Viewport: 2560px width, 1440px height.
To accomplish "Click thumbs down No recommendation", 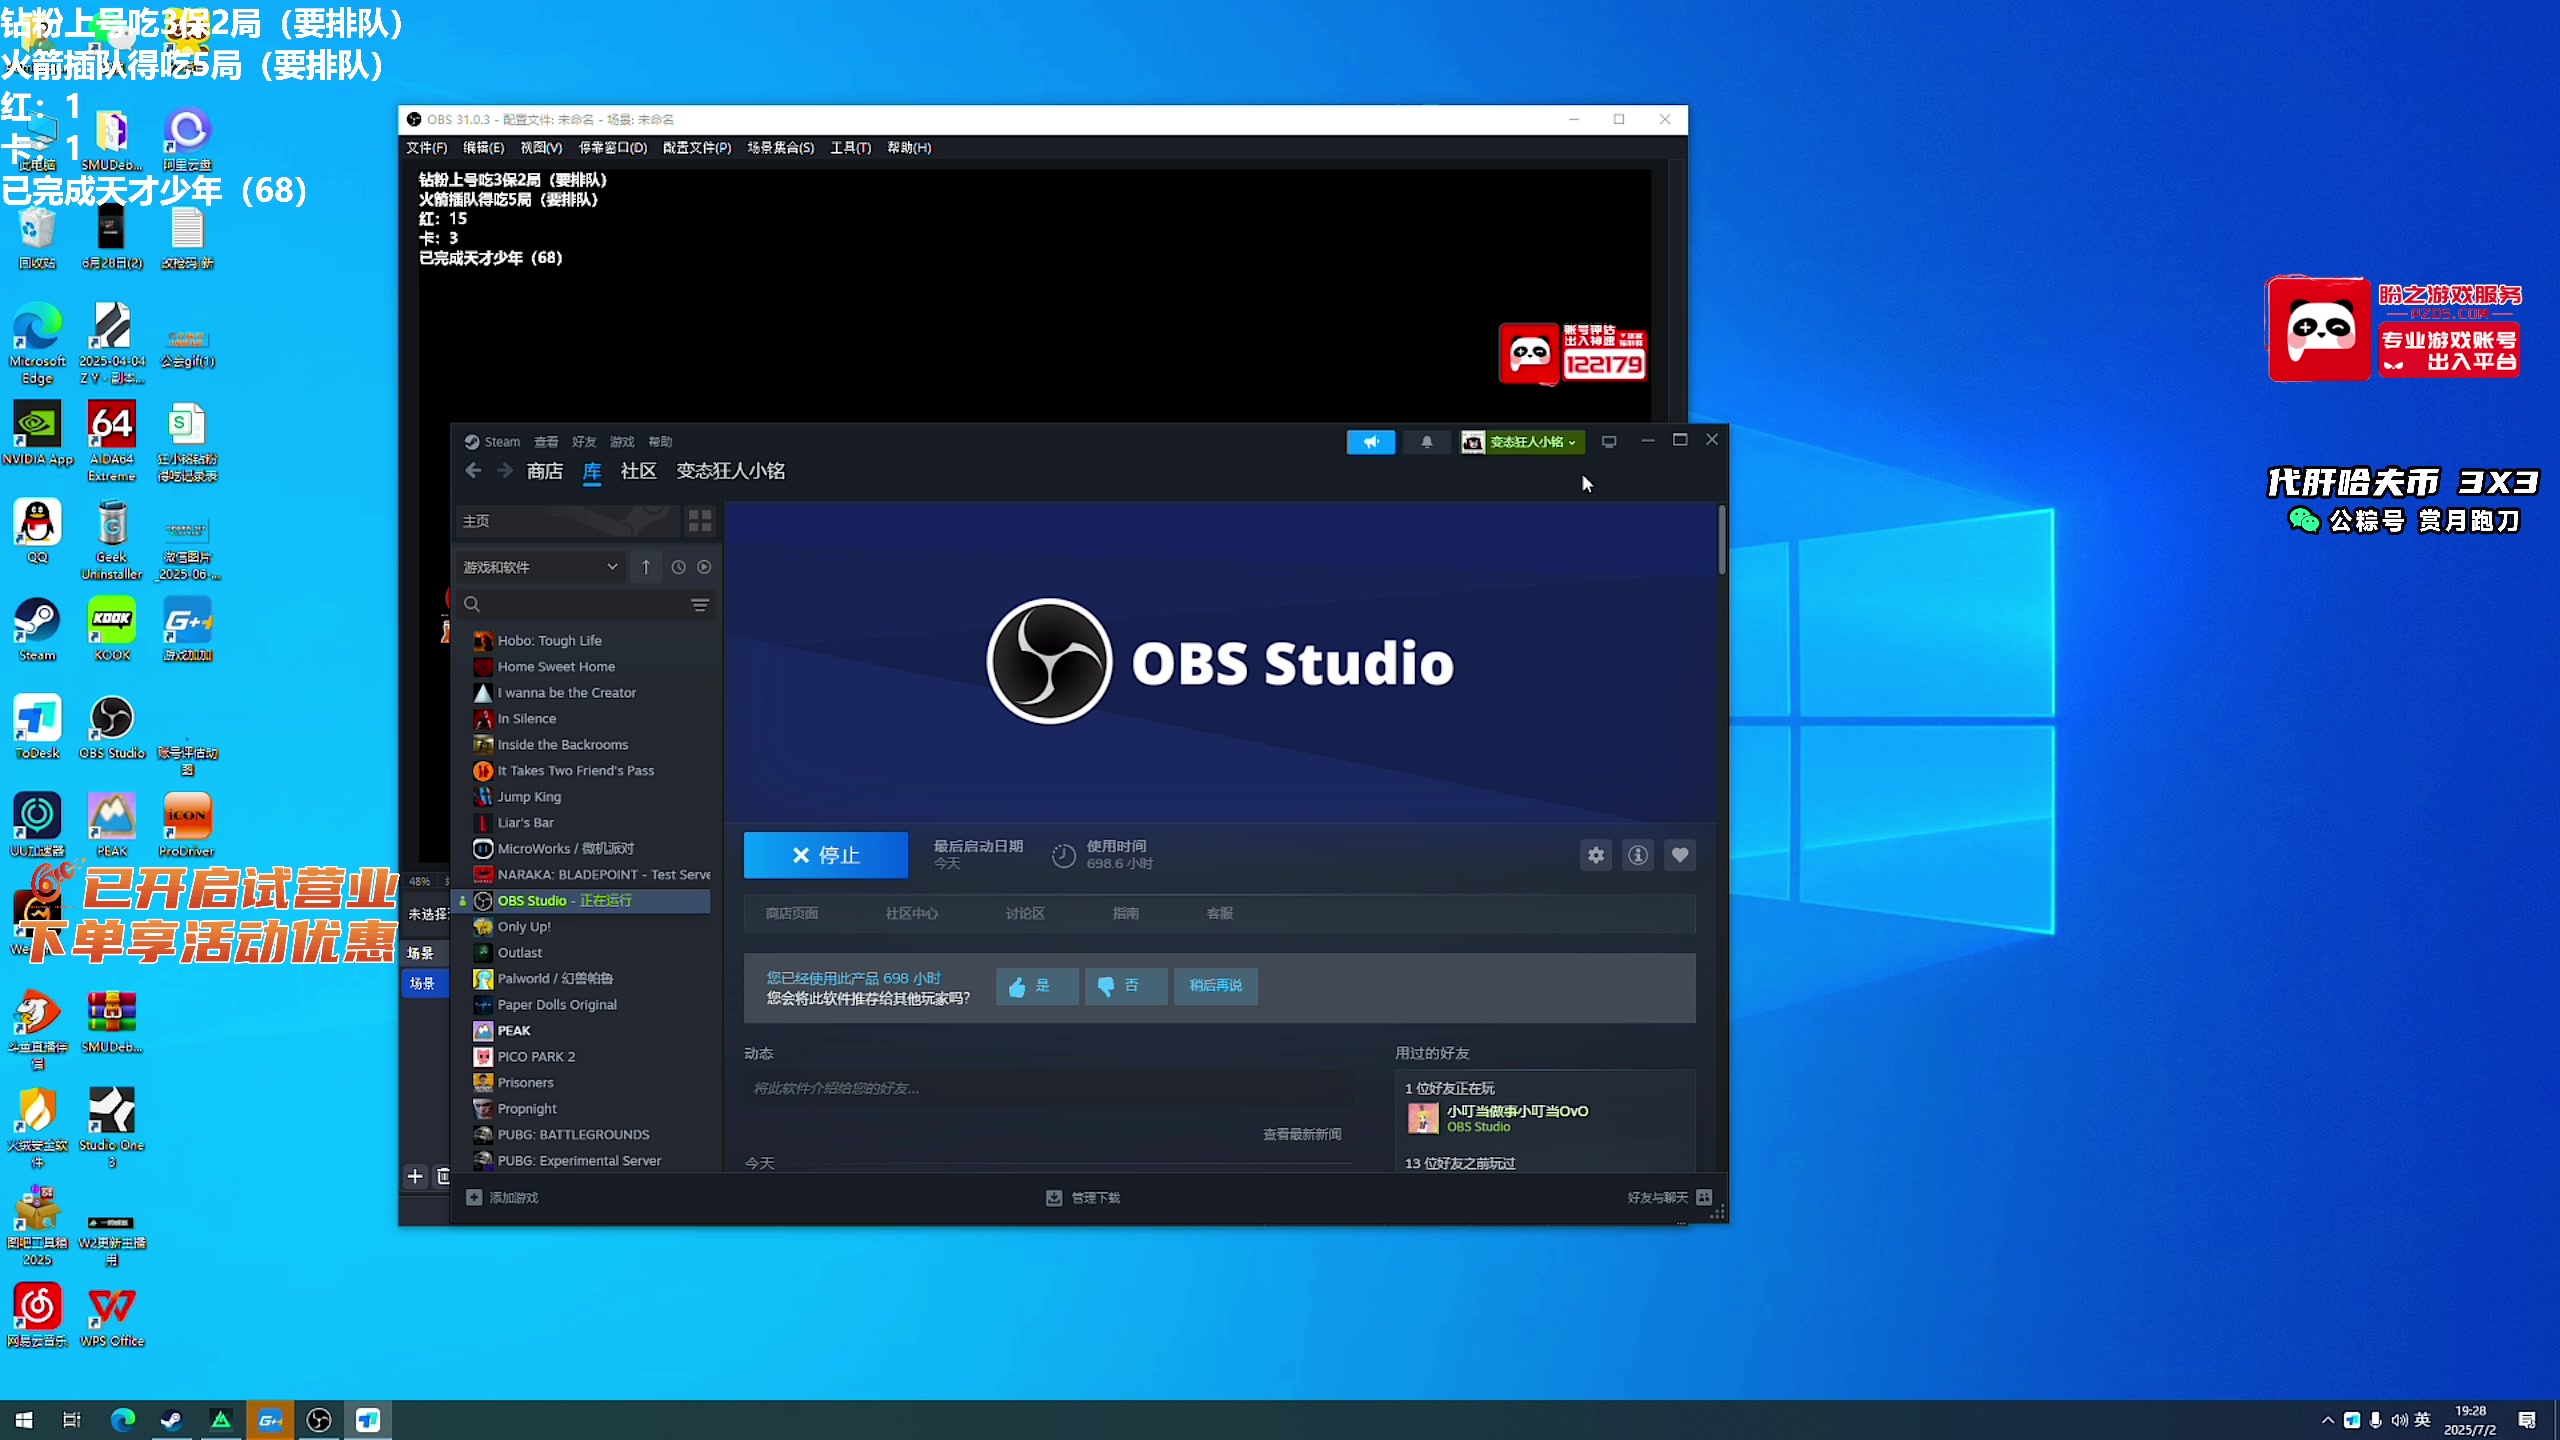I will pyautogui.click(x=1126, y=986).
